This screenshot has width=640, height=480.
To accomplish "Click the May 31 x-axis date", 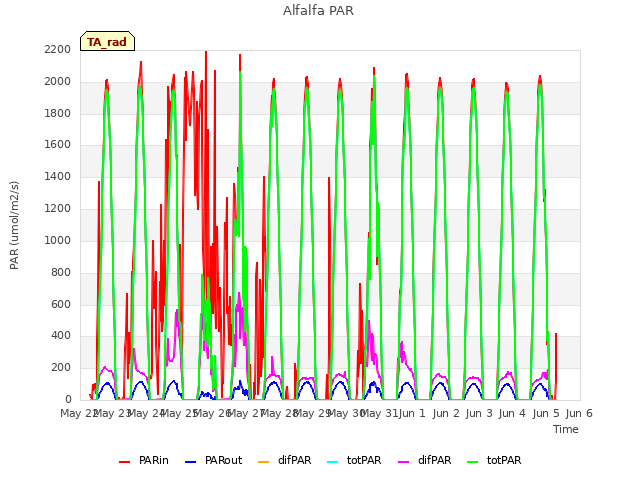I will point(380,413).
